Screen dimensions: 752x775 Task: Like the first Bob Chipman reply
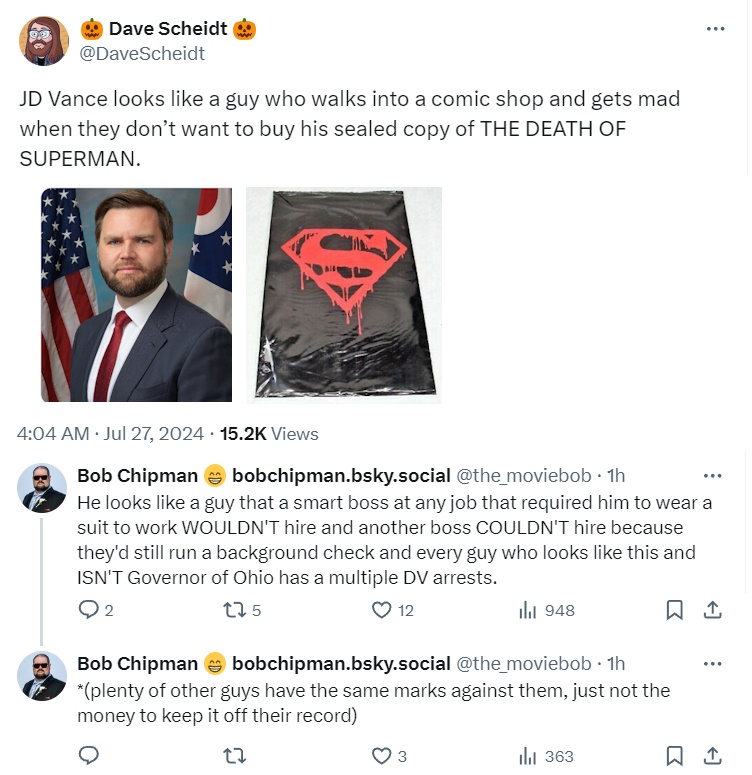coord(381,610)
